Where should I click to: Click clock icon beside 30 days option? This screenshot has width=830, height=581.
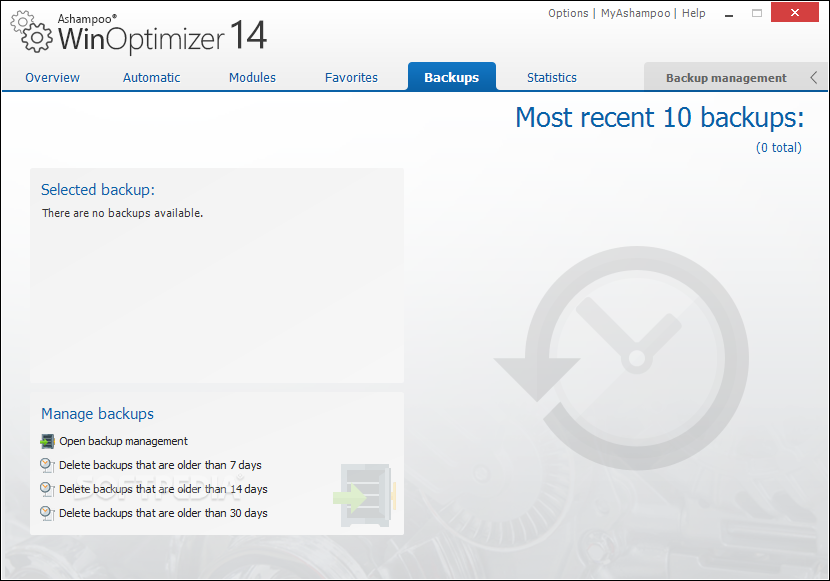(47, 513)
